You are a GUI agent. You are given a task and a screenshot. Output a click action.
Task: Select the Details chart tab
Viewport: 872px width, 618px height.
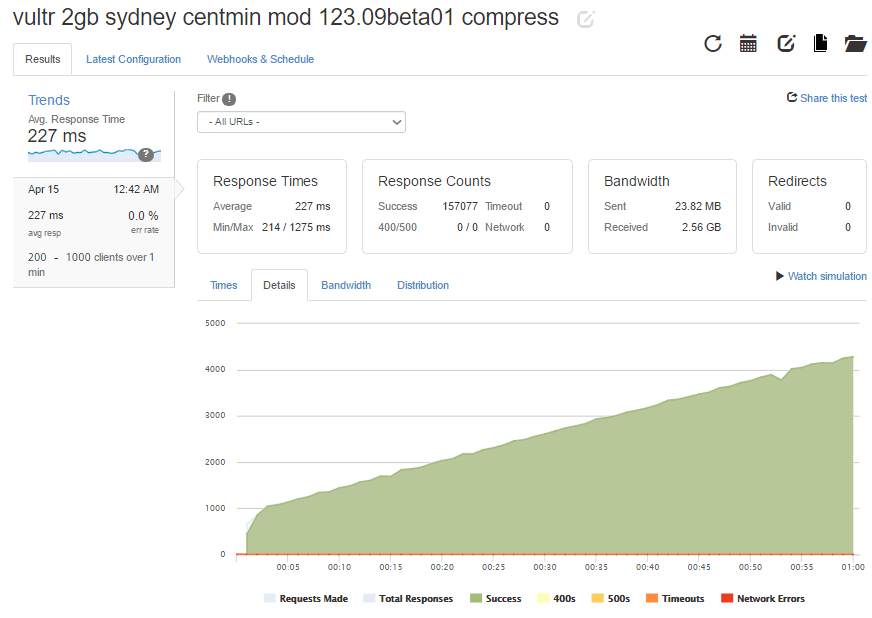pos(279,285)
